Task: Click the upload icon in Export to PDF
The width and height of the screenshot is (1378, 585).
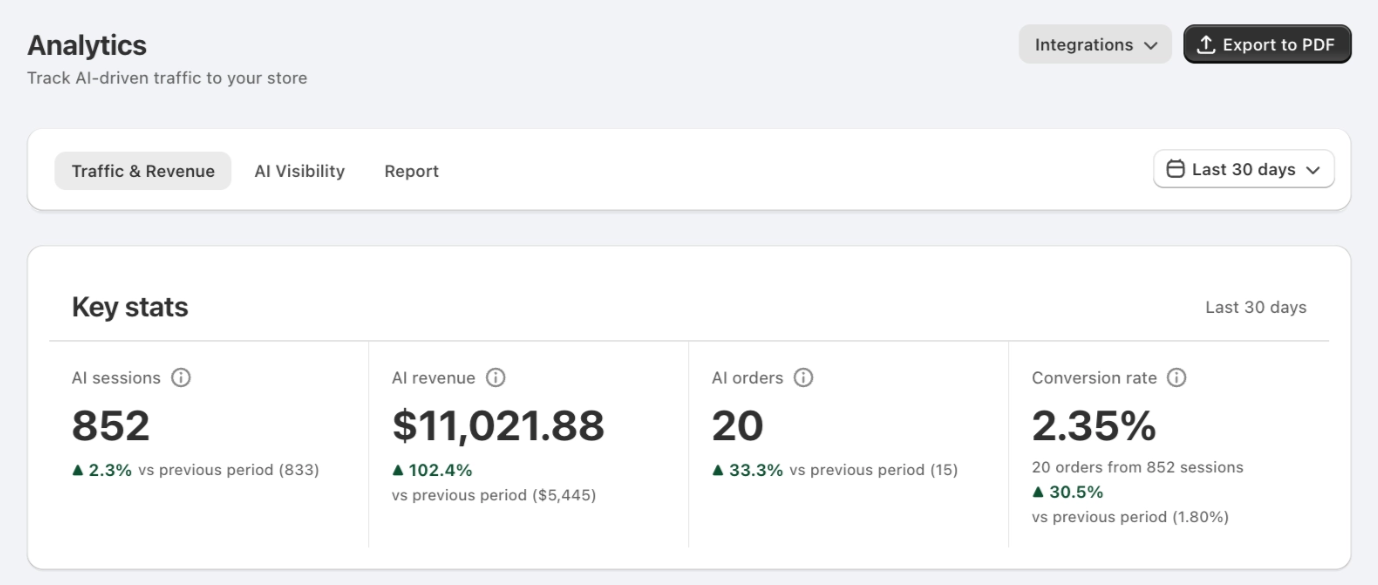Action: (1206, 45)
